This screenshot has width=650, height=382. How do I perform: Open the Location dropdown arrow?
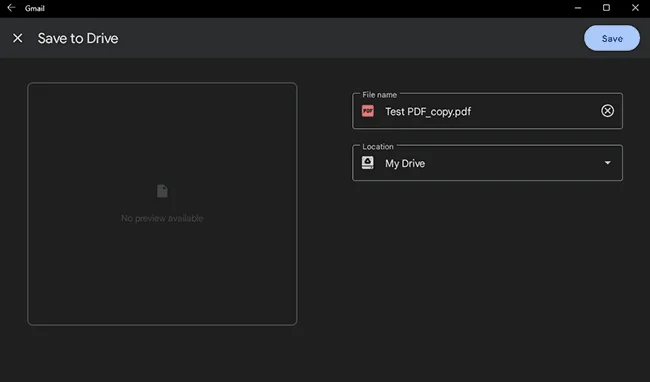(x=607, y=163)
